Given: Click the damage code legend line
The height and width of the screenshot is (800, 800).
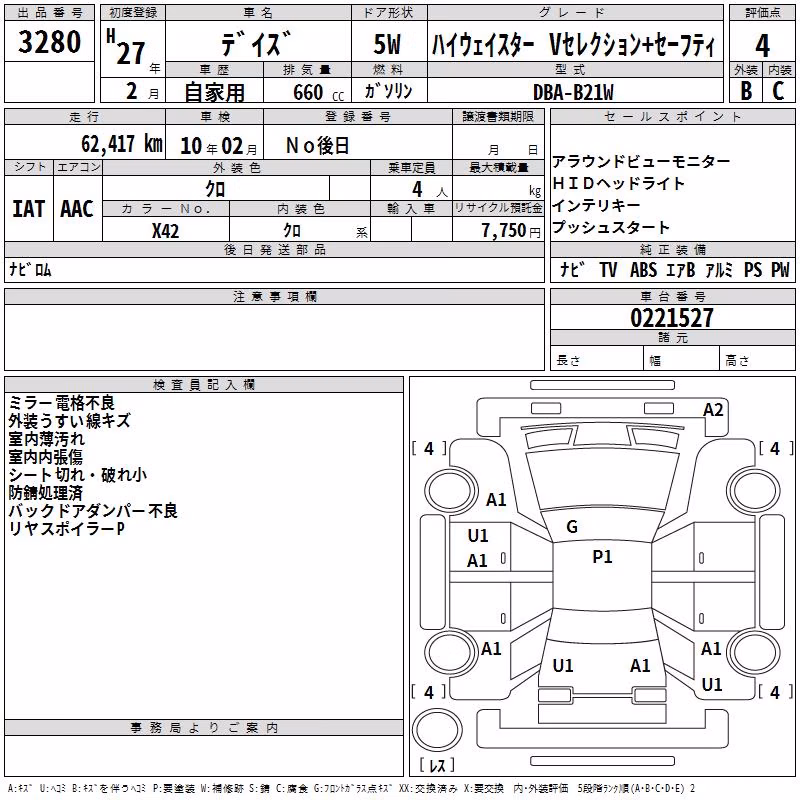Looking at the screenshot, I should click(x=351, y=788).
